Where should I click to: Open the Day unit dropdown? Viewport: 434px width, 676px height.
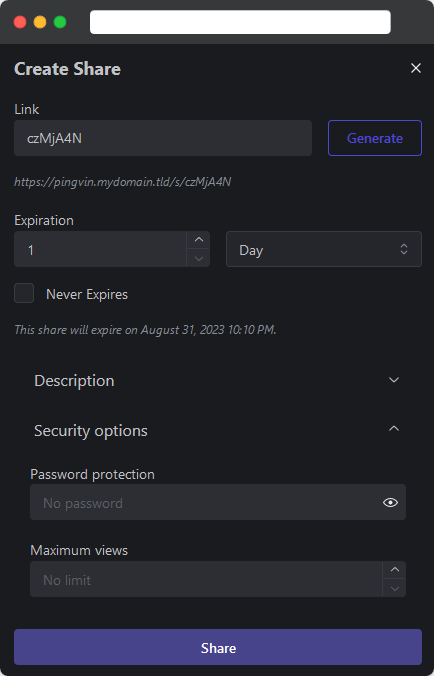pos(324,249)
